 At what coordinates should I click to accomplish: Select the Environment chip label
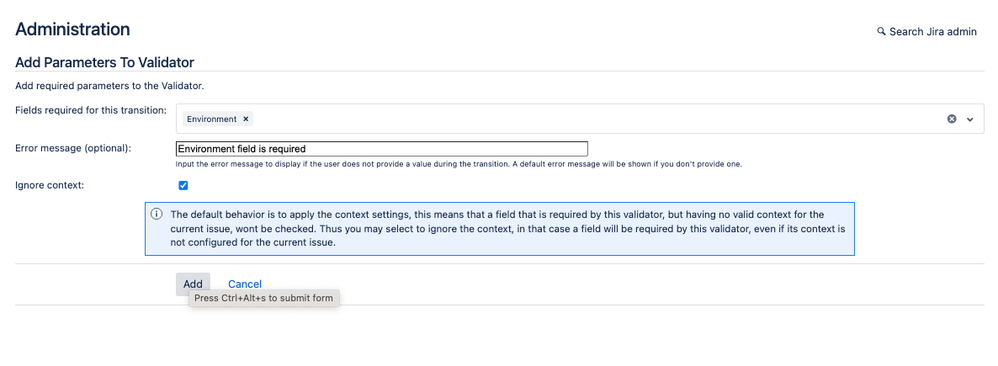211,119
